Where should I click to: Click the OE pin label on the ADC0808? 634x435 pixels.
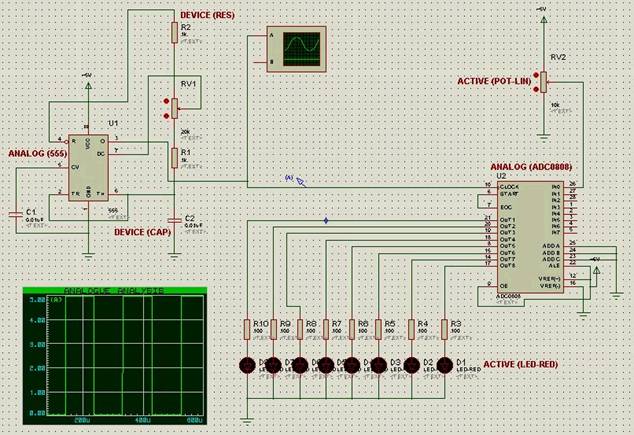[x=504, y=286]
